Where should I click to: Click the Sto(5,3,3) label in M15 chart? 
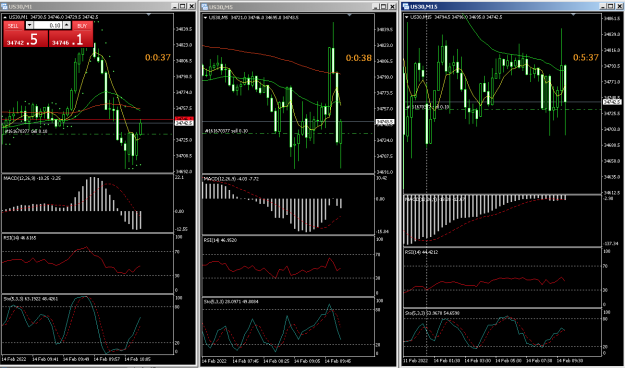click(432, 313)
